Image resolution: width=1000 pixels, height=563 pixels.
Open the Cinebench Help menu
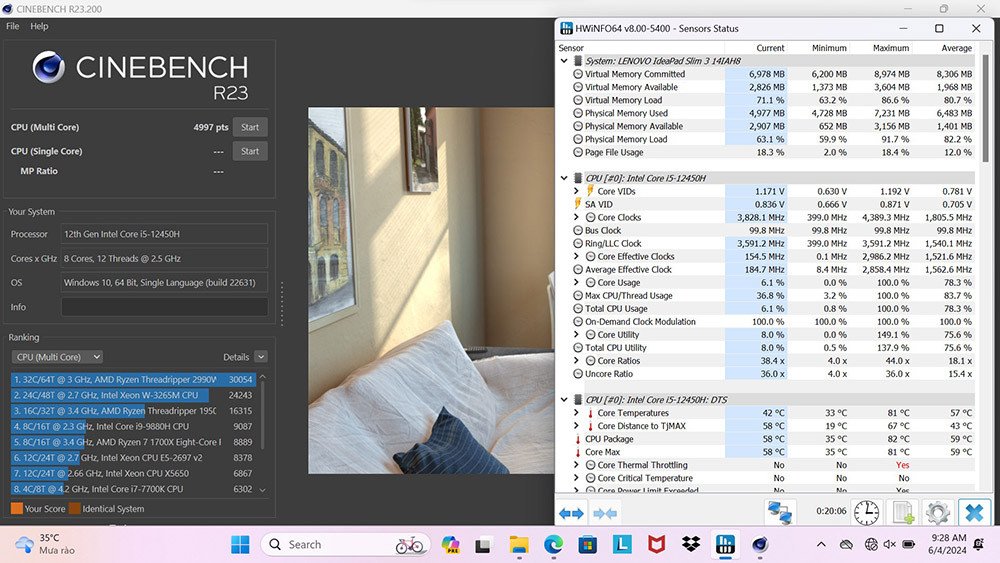pos(39,26)
